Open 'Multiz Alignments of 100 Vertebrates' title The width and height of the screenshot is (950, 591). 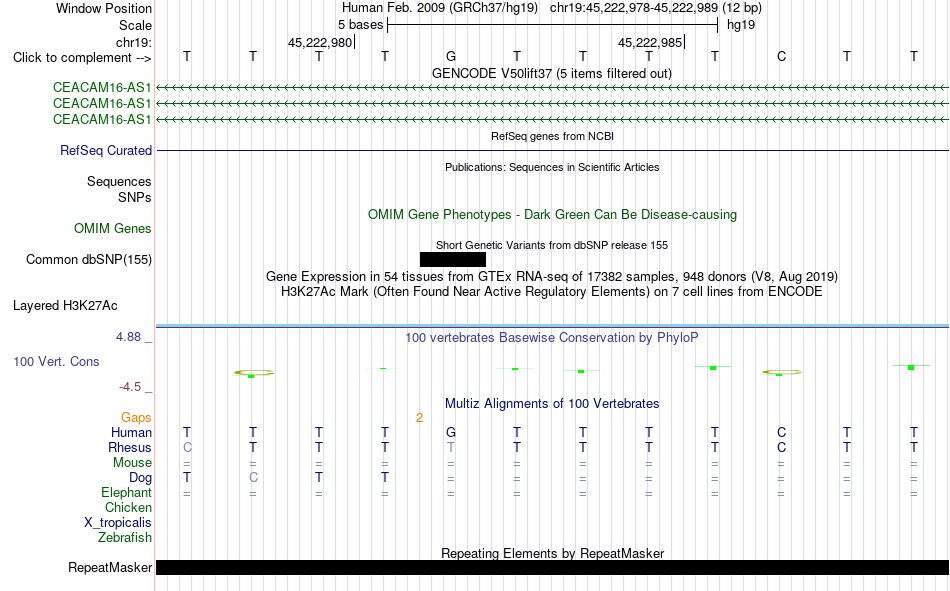coord(552,404)
